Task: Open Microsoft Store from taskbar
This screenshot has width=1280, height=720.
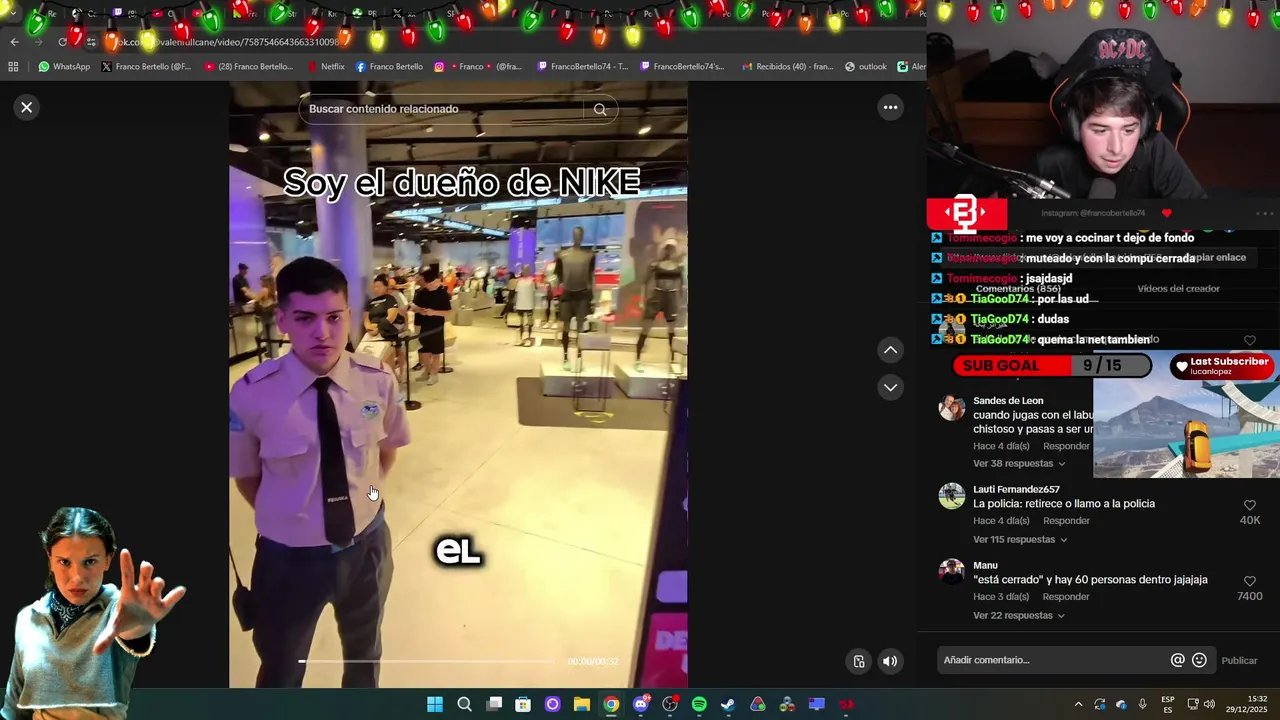Action: tap(523, 705)
